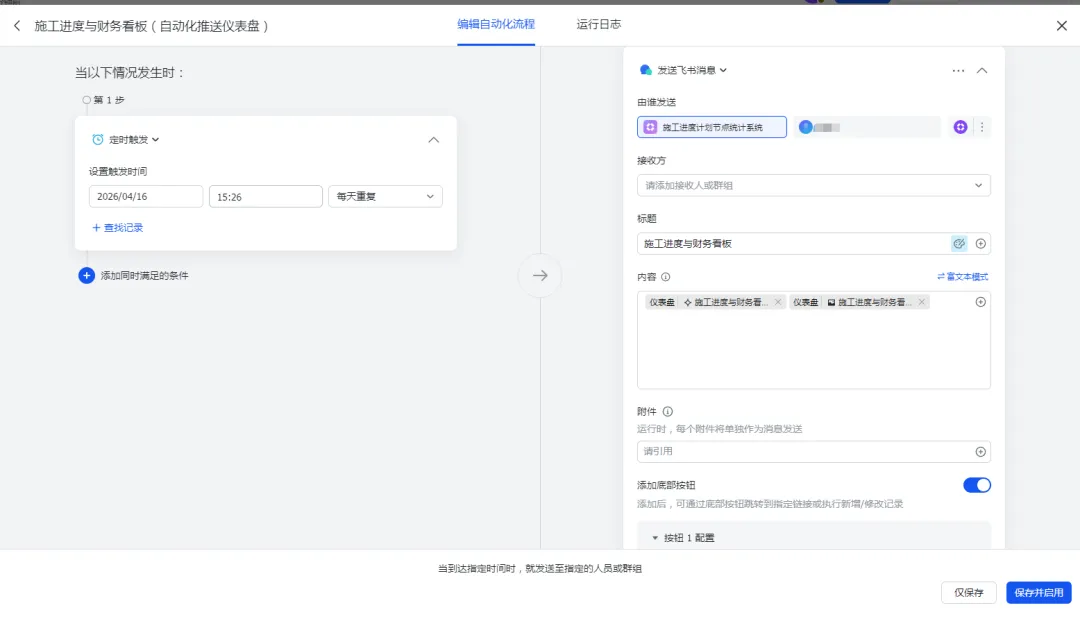Click the 发送飞书消息 chat bubble icon

click(645, 70)
